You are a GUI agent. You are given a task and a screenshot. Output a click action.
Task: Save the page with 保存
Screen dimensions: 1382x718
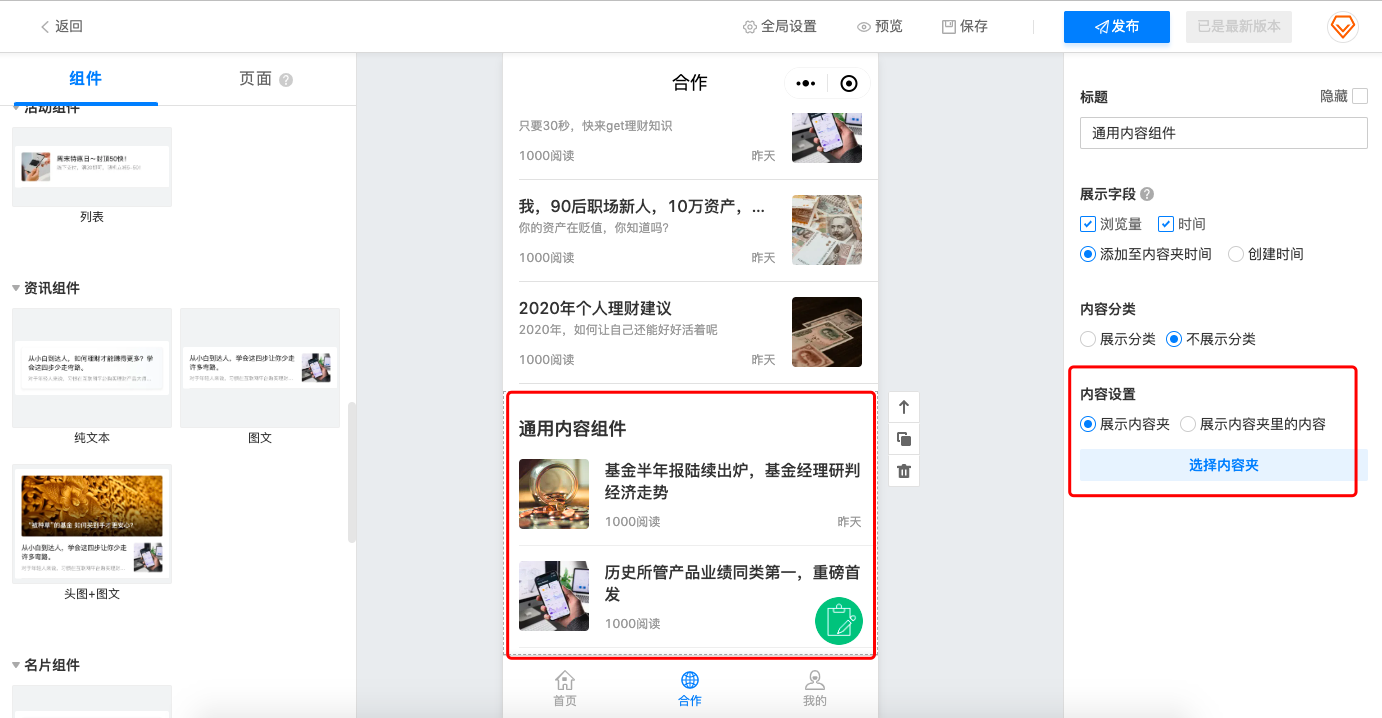click(965, 27)
